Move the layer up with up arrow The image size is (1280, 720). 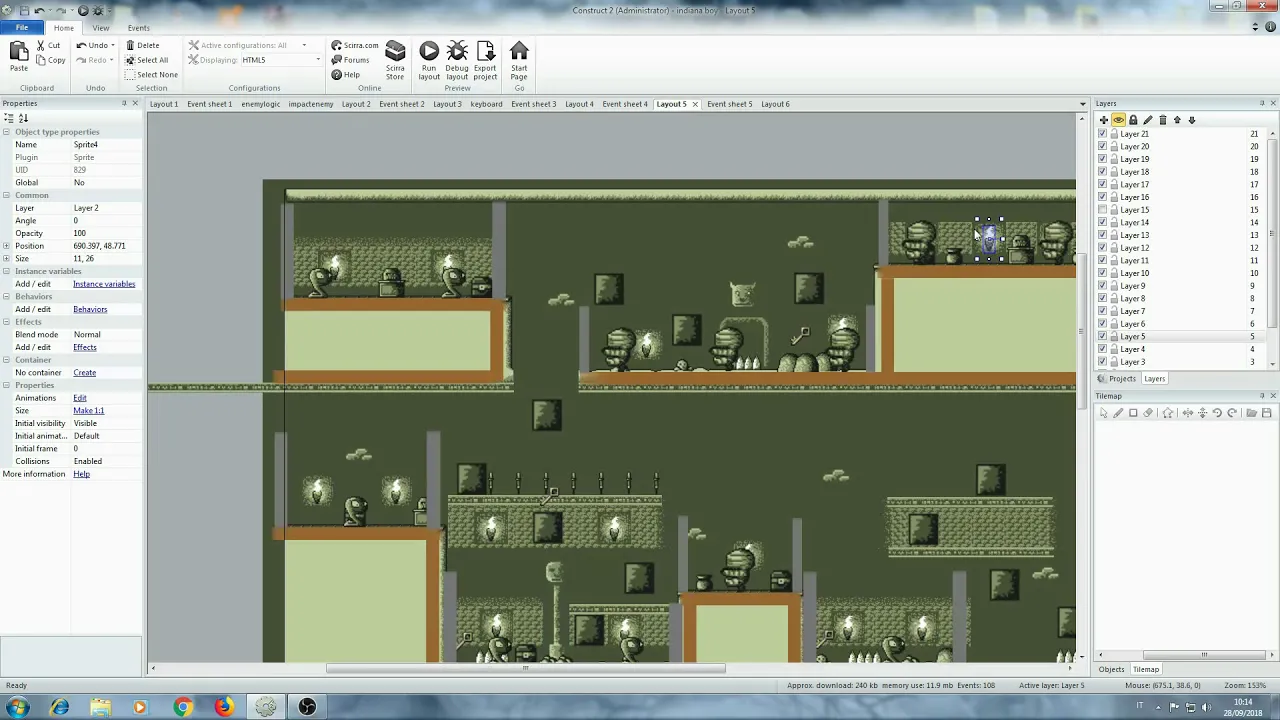pos(1177,120)
